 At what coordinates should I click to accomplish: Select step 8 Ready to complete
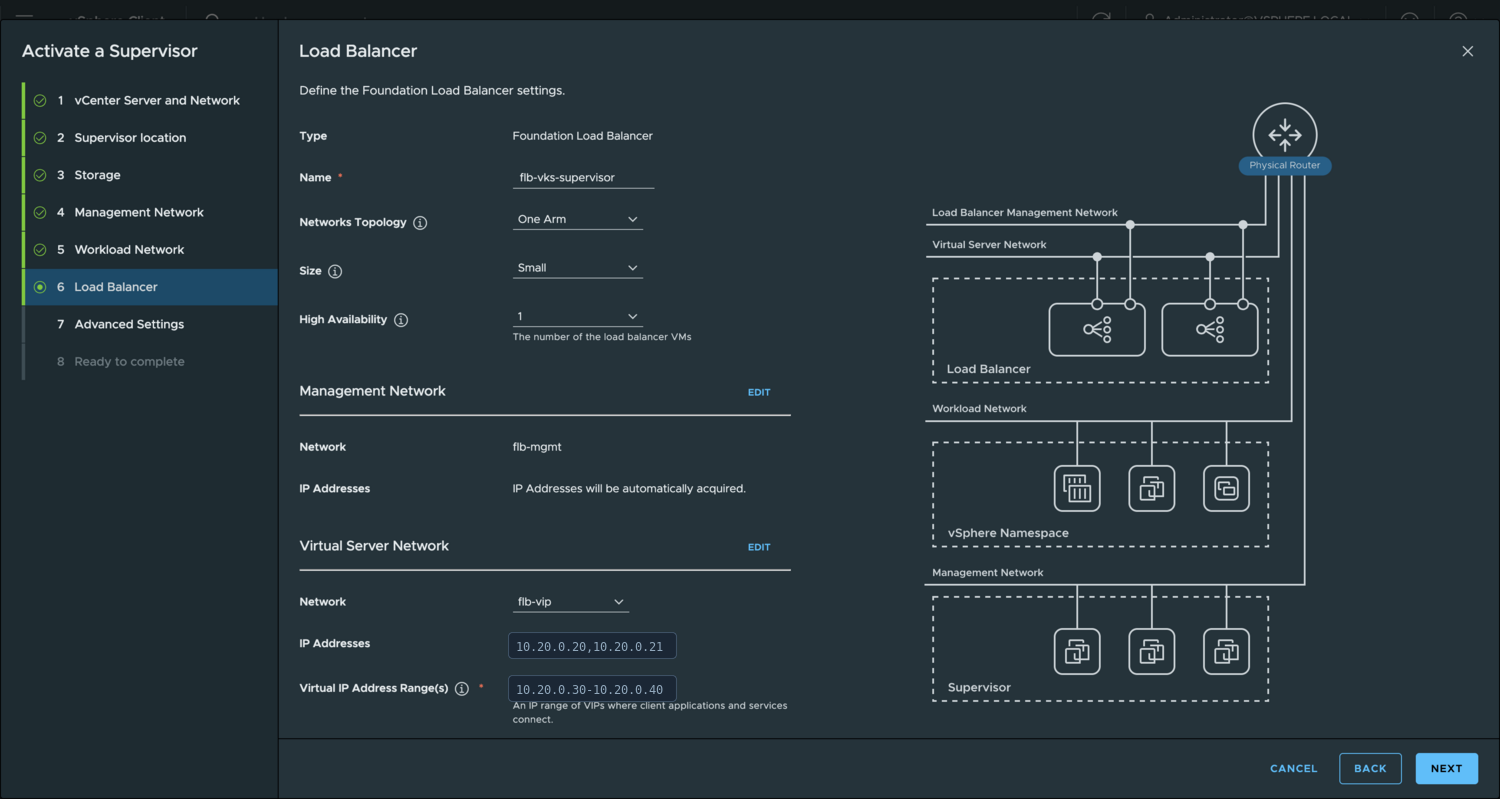[x=150, y=361]
